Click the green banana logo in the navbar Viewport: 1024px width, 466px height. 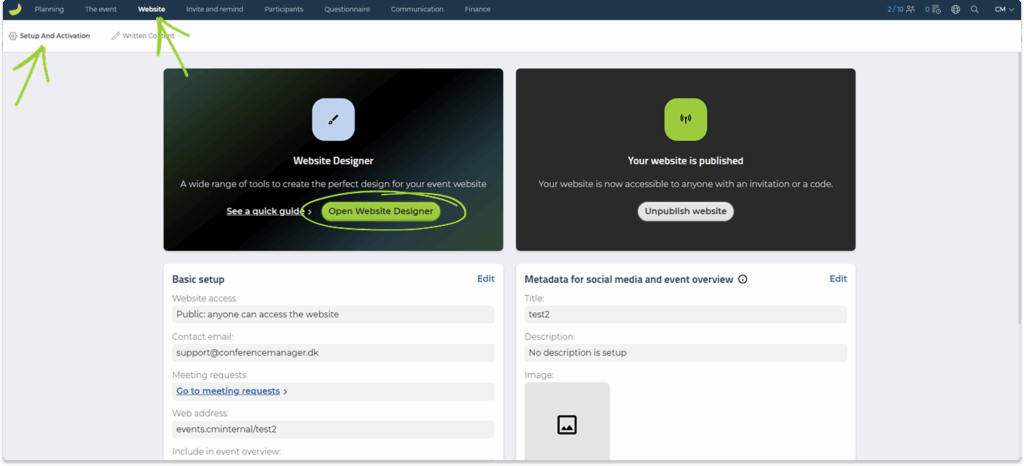tap(15, 9)
